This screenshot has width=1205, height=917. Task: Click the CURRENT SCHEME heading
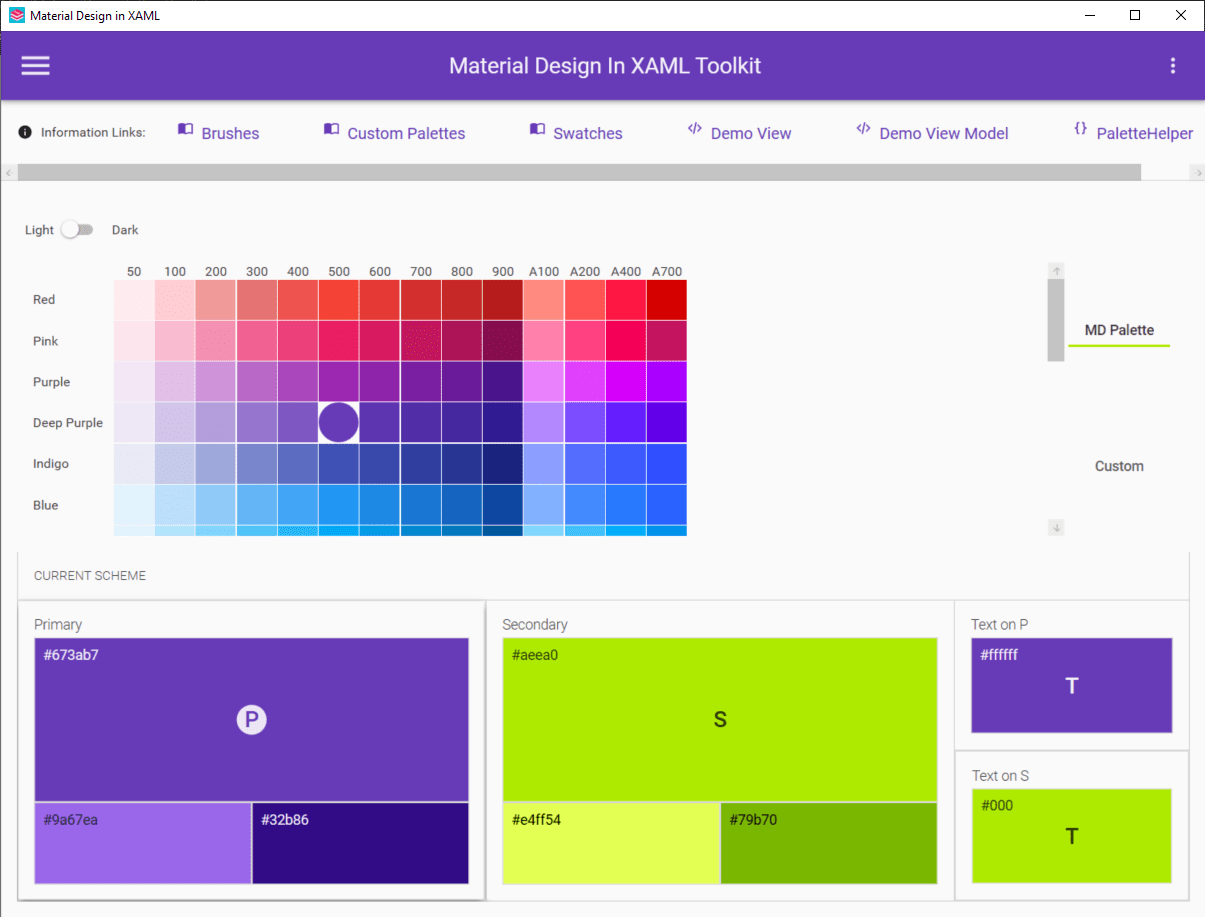[x=90, y=576]
